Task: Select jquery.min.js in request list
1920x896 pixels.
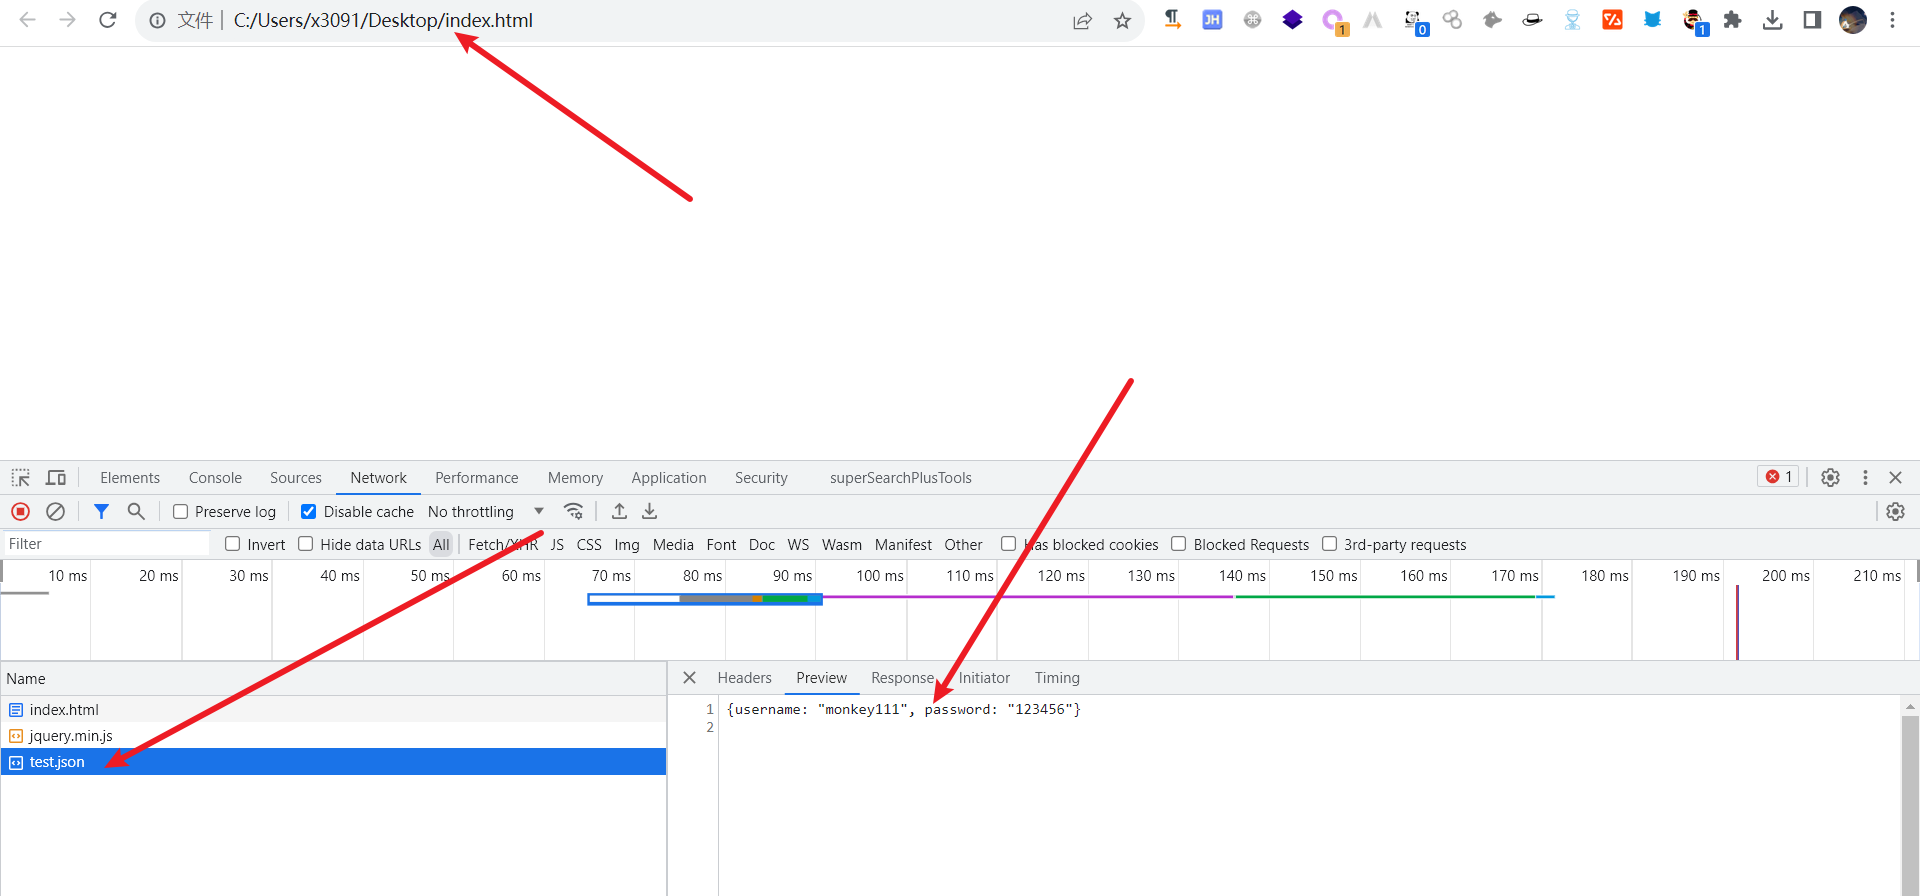Action: (x=71, y=736)
